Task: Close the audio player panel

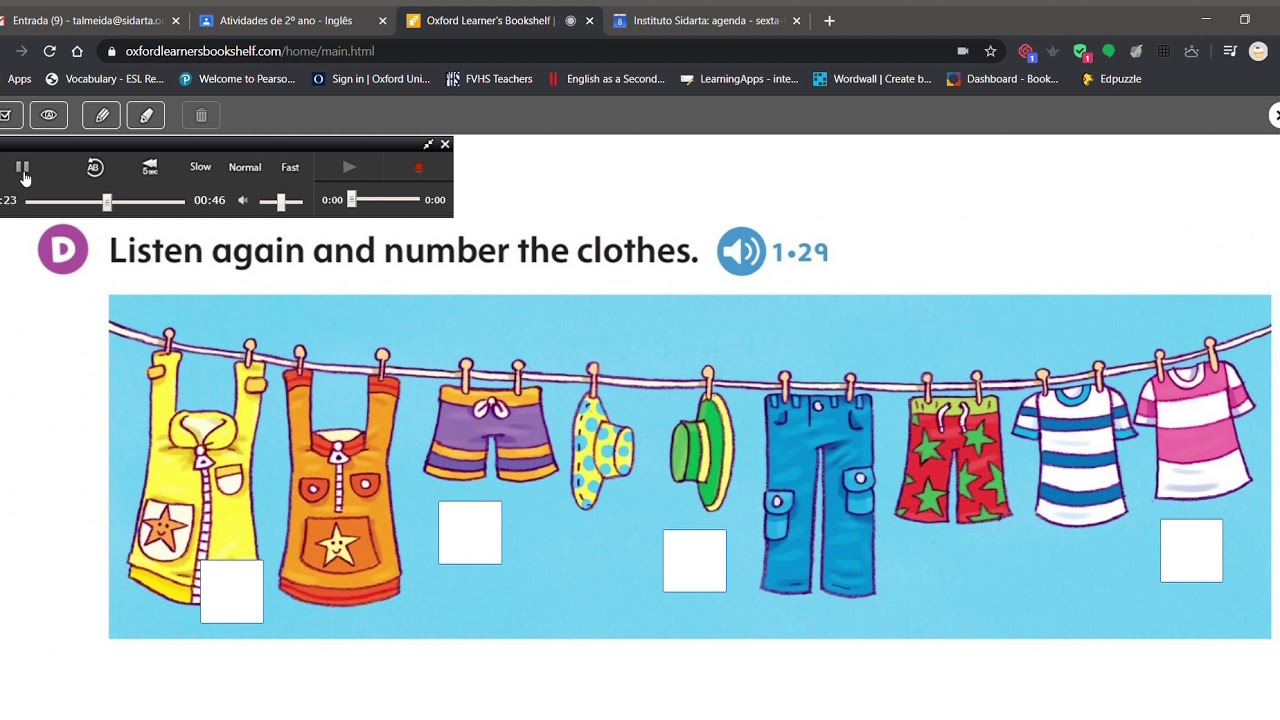Action: coord(445,144)
